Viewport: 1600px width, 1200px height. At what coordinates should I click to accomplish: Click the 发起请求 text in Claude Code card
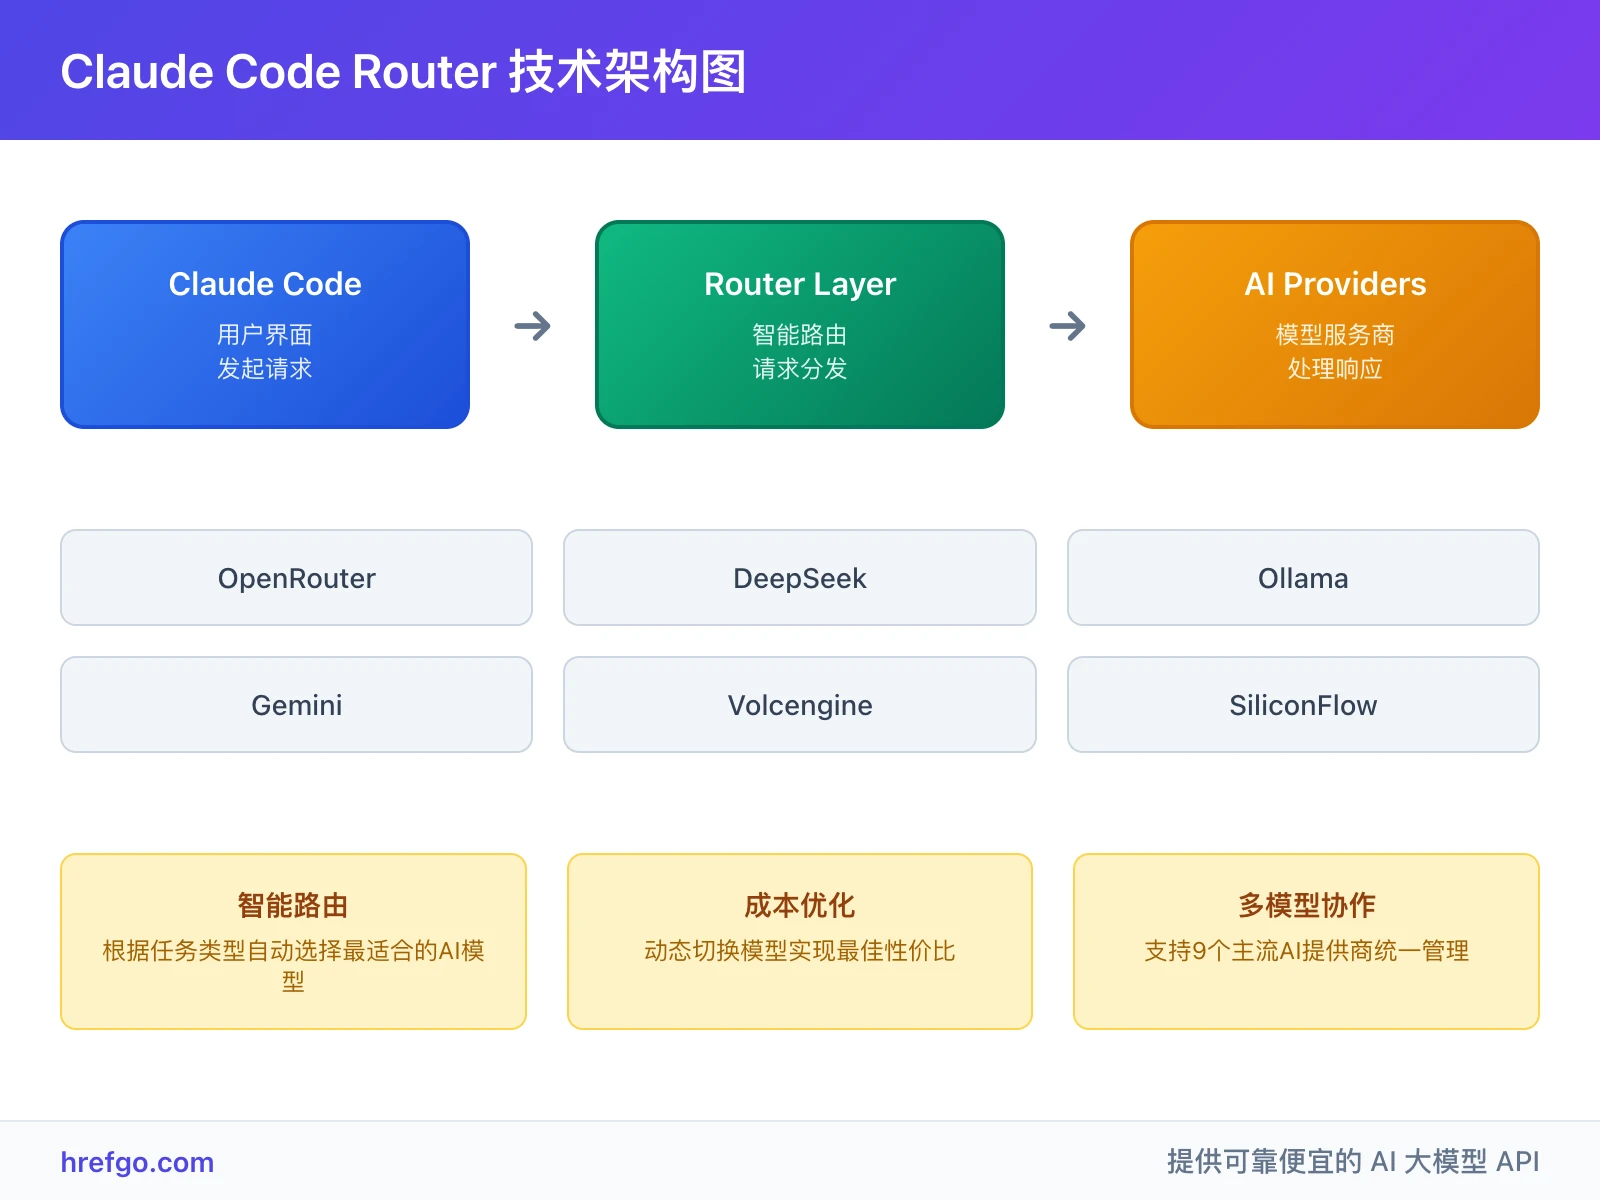click(x=265, y=369)
